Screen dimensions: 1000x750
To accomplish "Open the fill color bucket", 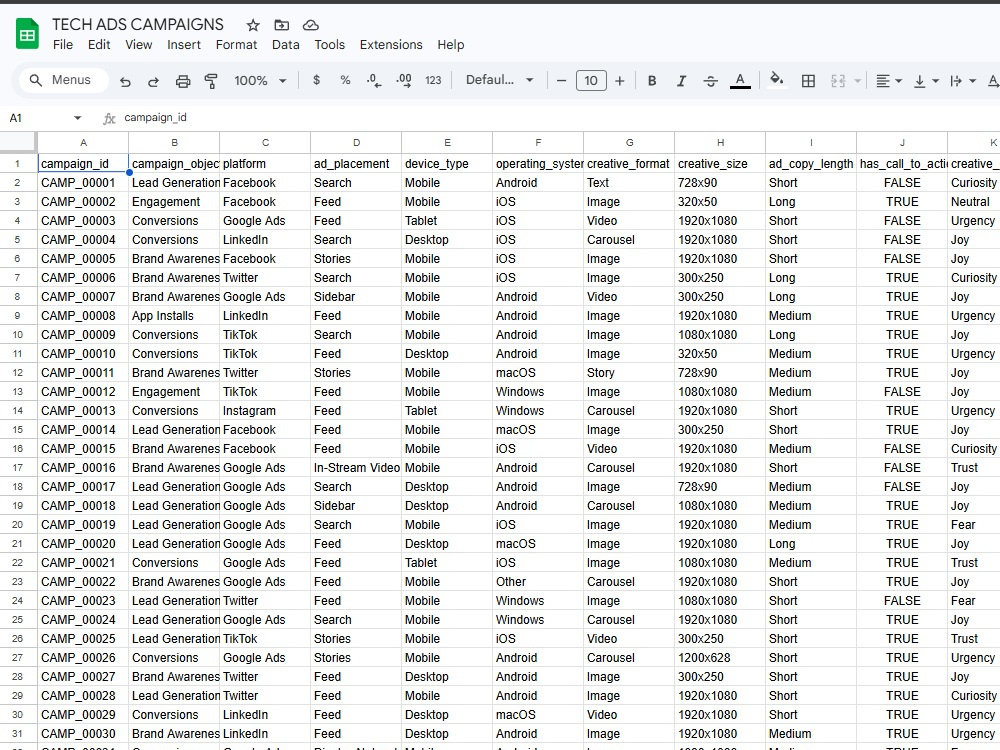I will (x=776, y=80).
